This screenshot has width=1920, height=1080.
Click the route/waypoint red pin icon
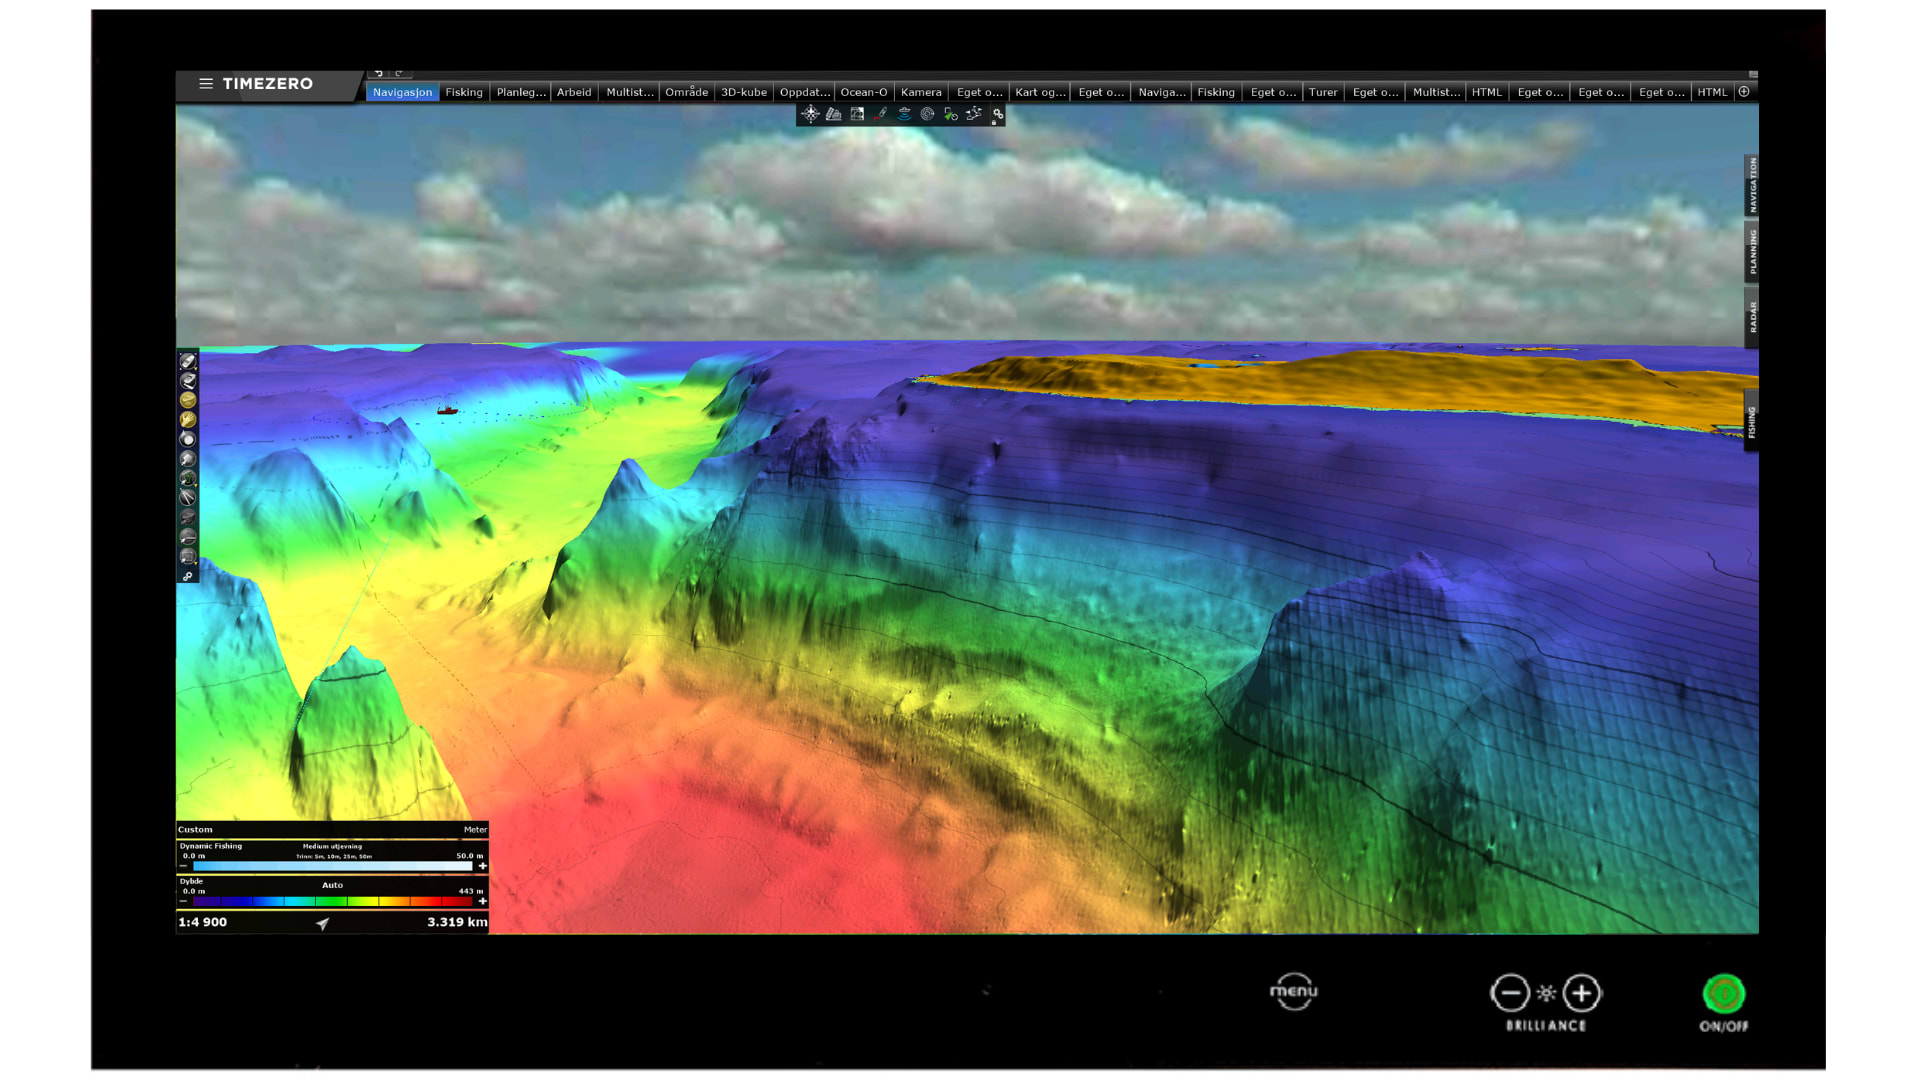click(x=881, y=114)
